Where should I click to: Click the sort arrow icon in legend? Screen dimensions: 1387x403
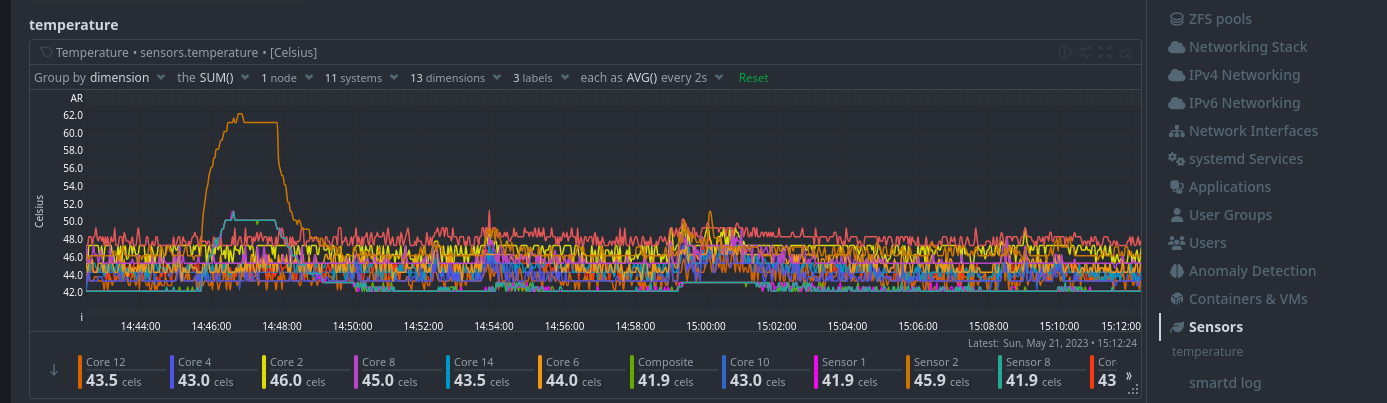[54, 370]
